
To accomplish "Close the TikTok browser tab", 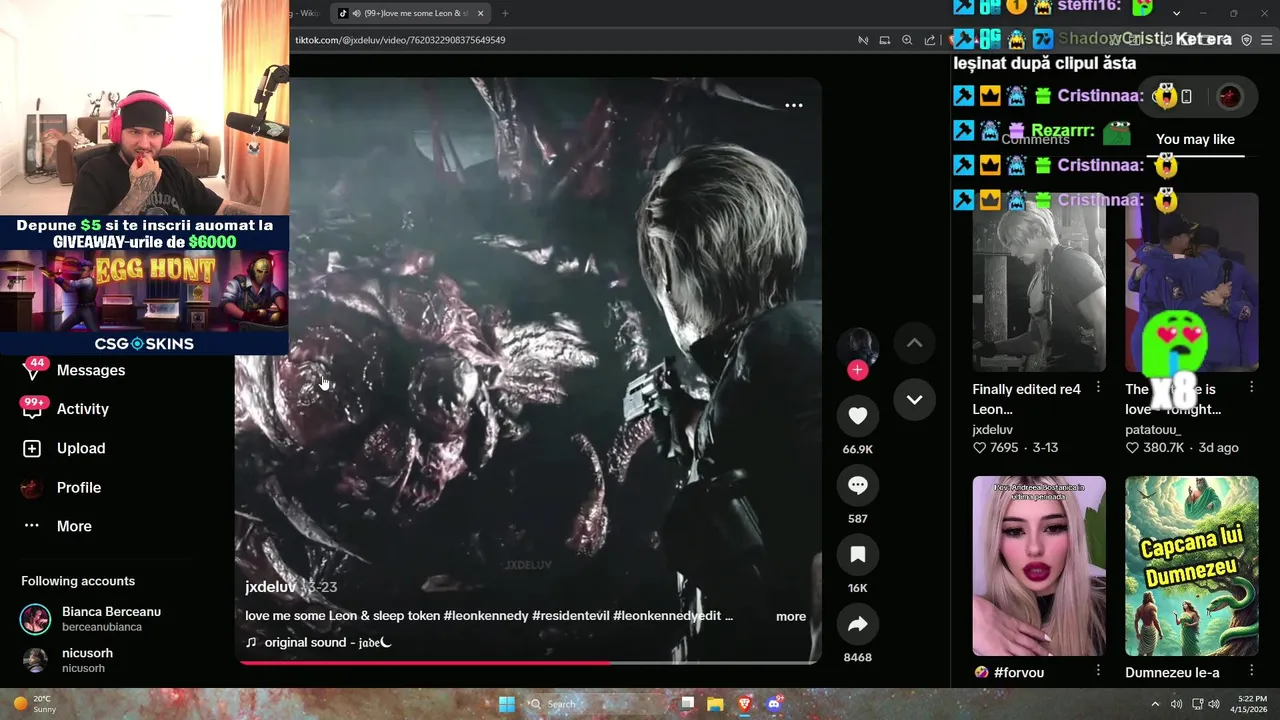I will [x=481, y=13].
